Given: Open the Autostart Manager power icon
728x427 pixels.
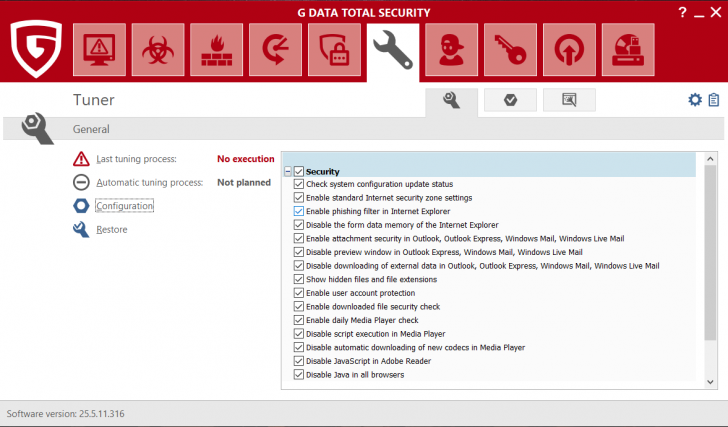Looking at the screenshot, I should coord(569,50).
